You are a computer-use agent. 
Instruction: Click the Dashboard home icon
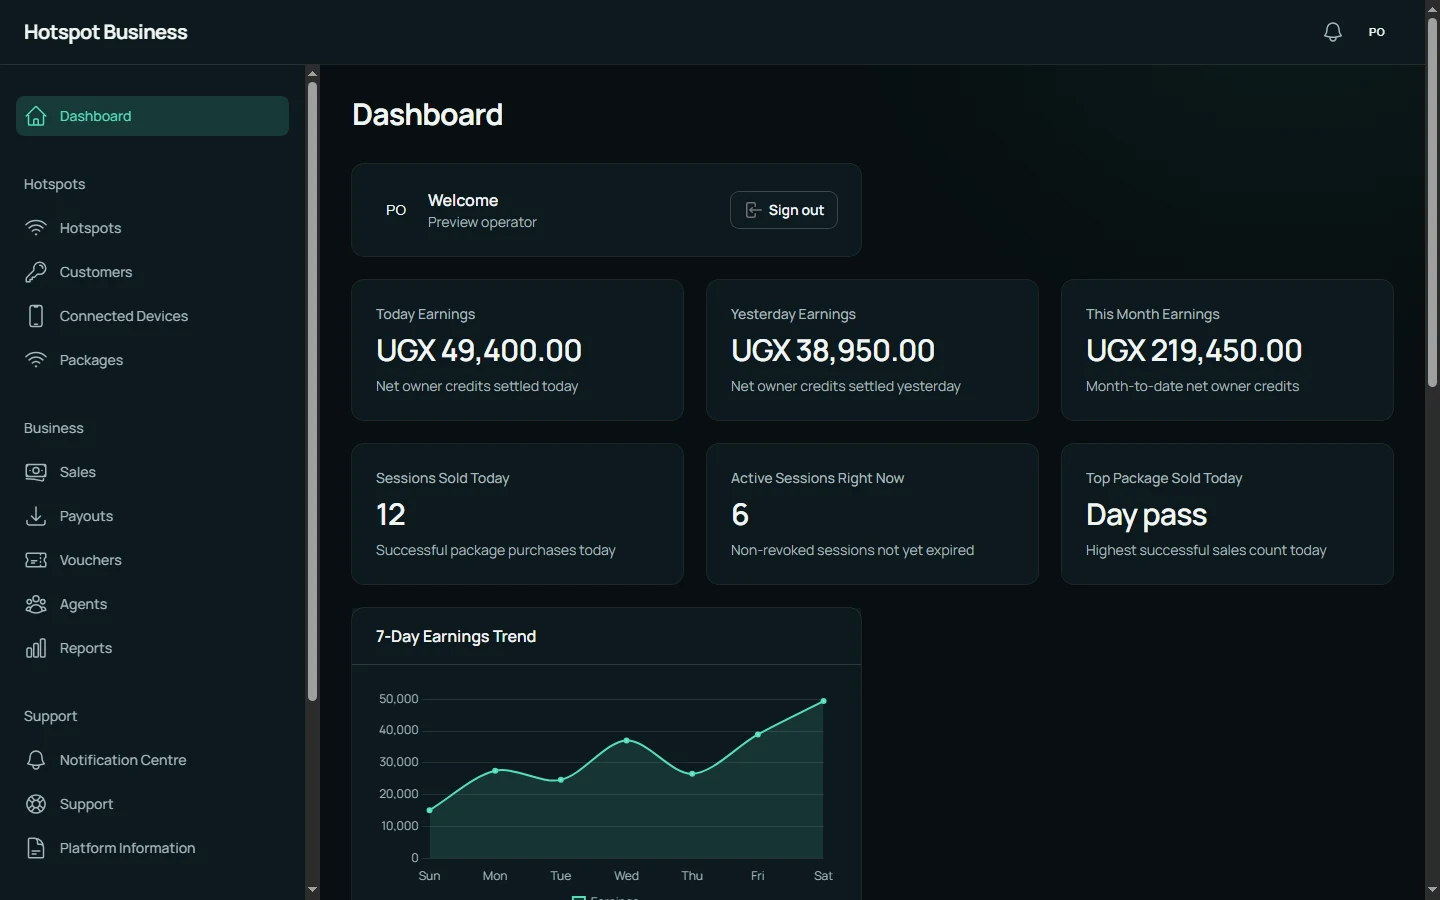tap(36, 116)
